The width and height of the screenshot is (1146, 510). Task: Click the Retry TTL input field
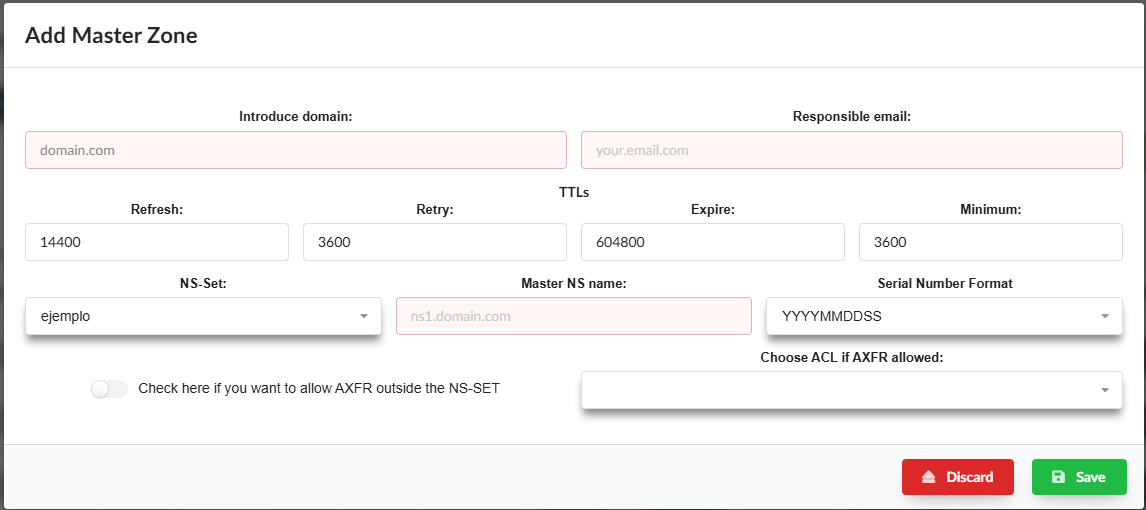click(435, 242)
